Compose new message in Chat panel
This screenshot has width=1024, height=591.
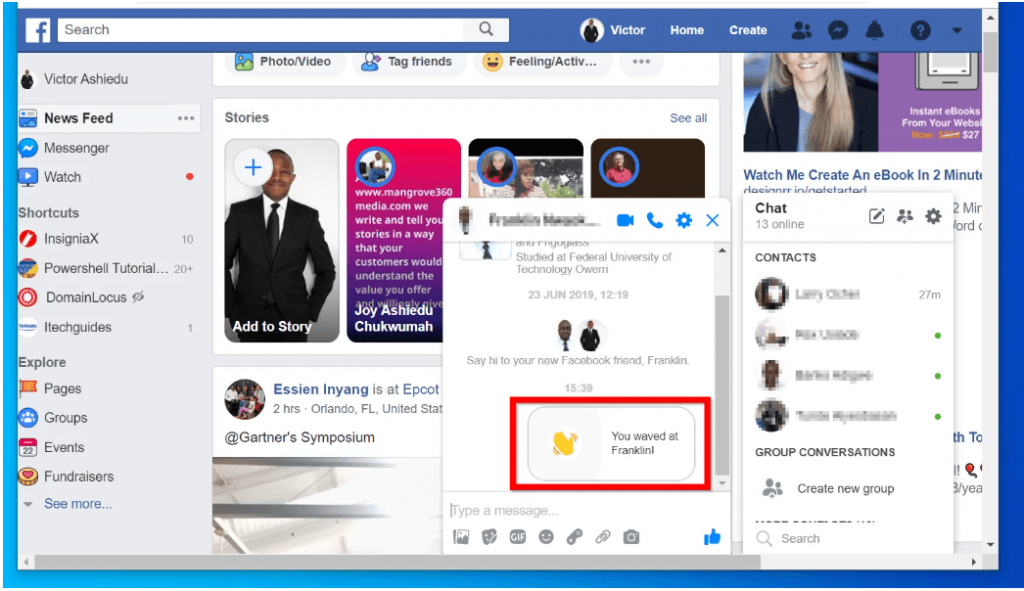[x=876, y=216]
